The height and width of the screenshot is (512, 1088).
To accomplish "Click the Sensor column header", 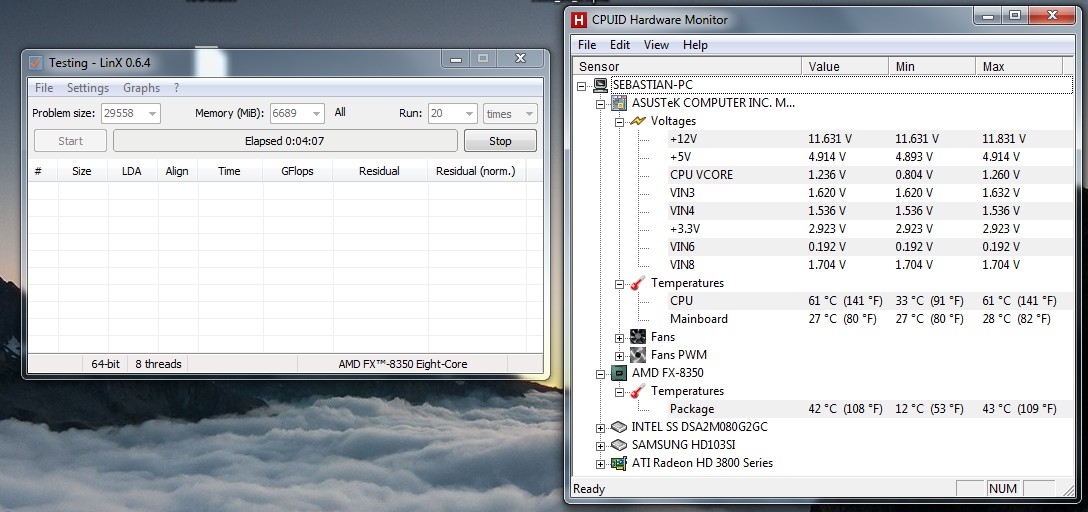I will click(x=686, y=67).
